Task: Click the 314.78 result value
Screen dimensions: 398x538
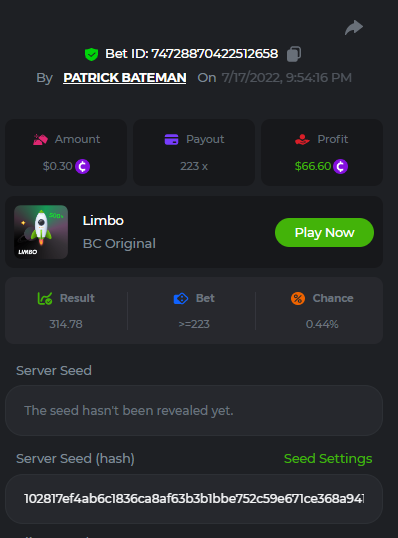Action: tap(66, 324)
